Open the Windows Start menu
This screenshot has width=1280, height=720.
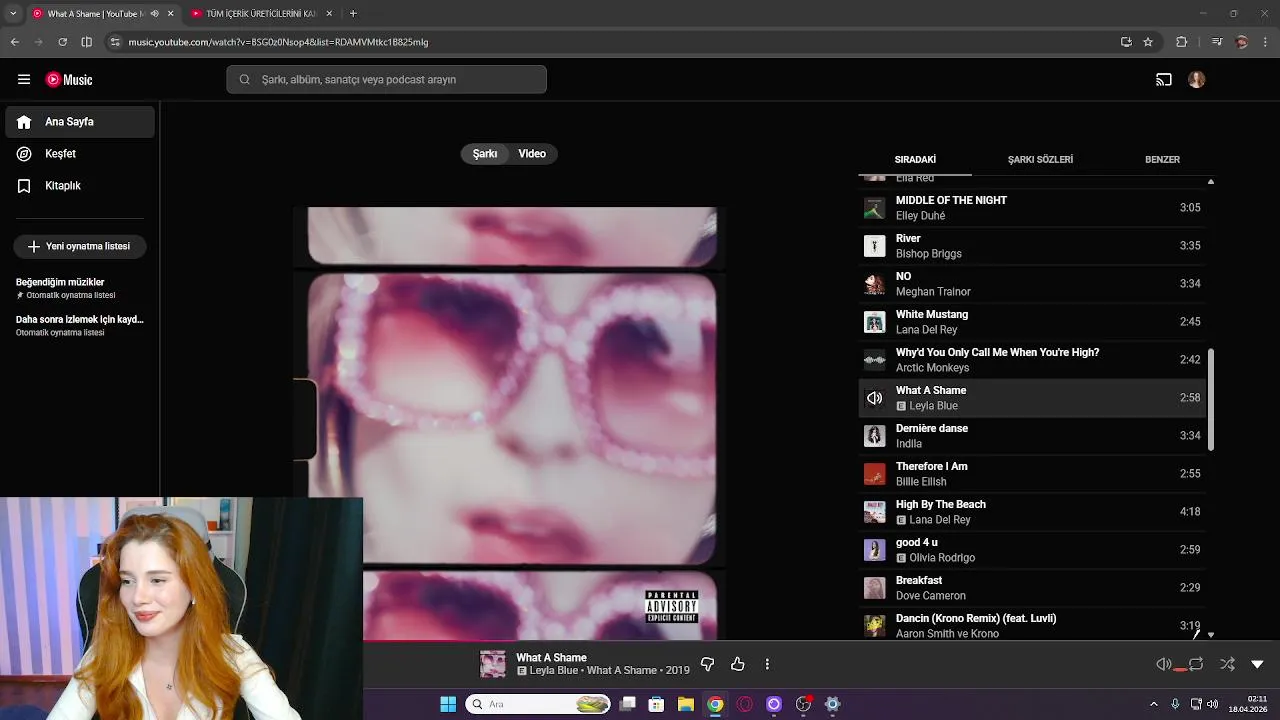(448, 704)
